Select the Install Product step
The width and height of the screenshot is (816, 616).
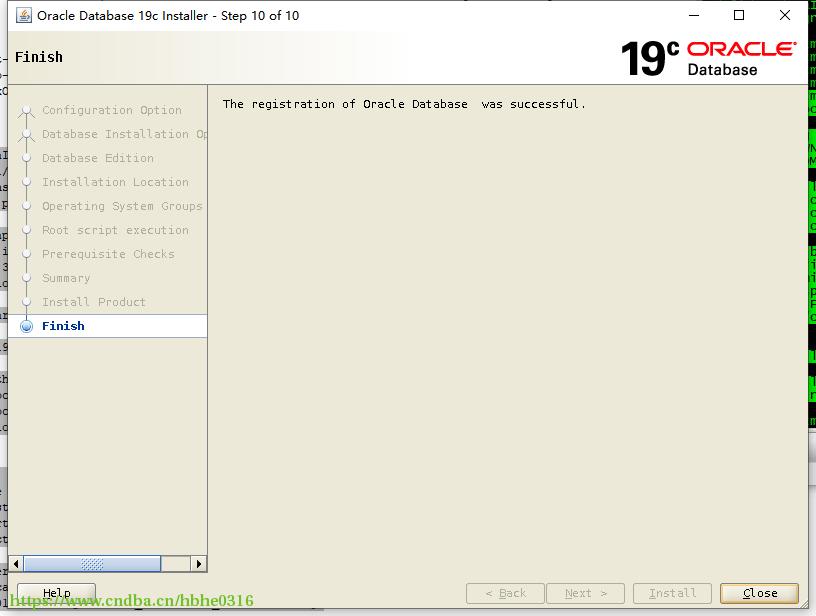(94, 302)
